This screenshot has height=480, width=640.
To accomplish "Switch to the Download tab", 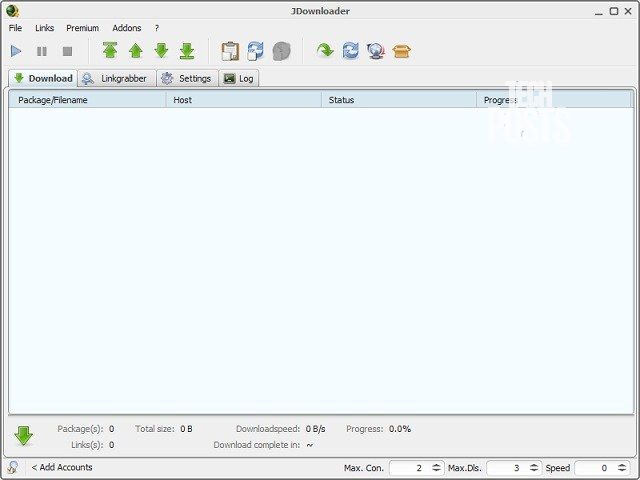I will (x=43, y=78).
